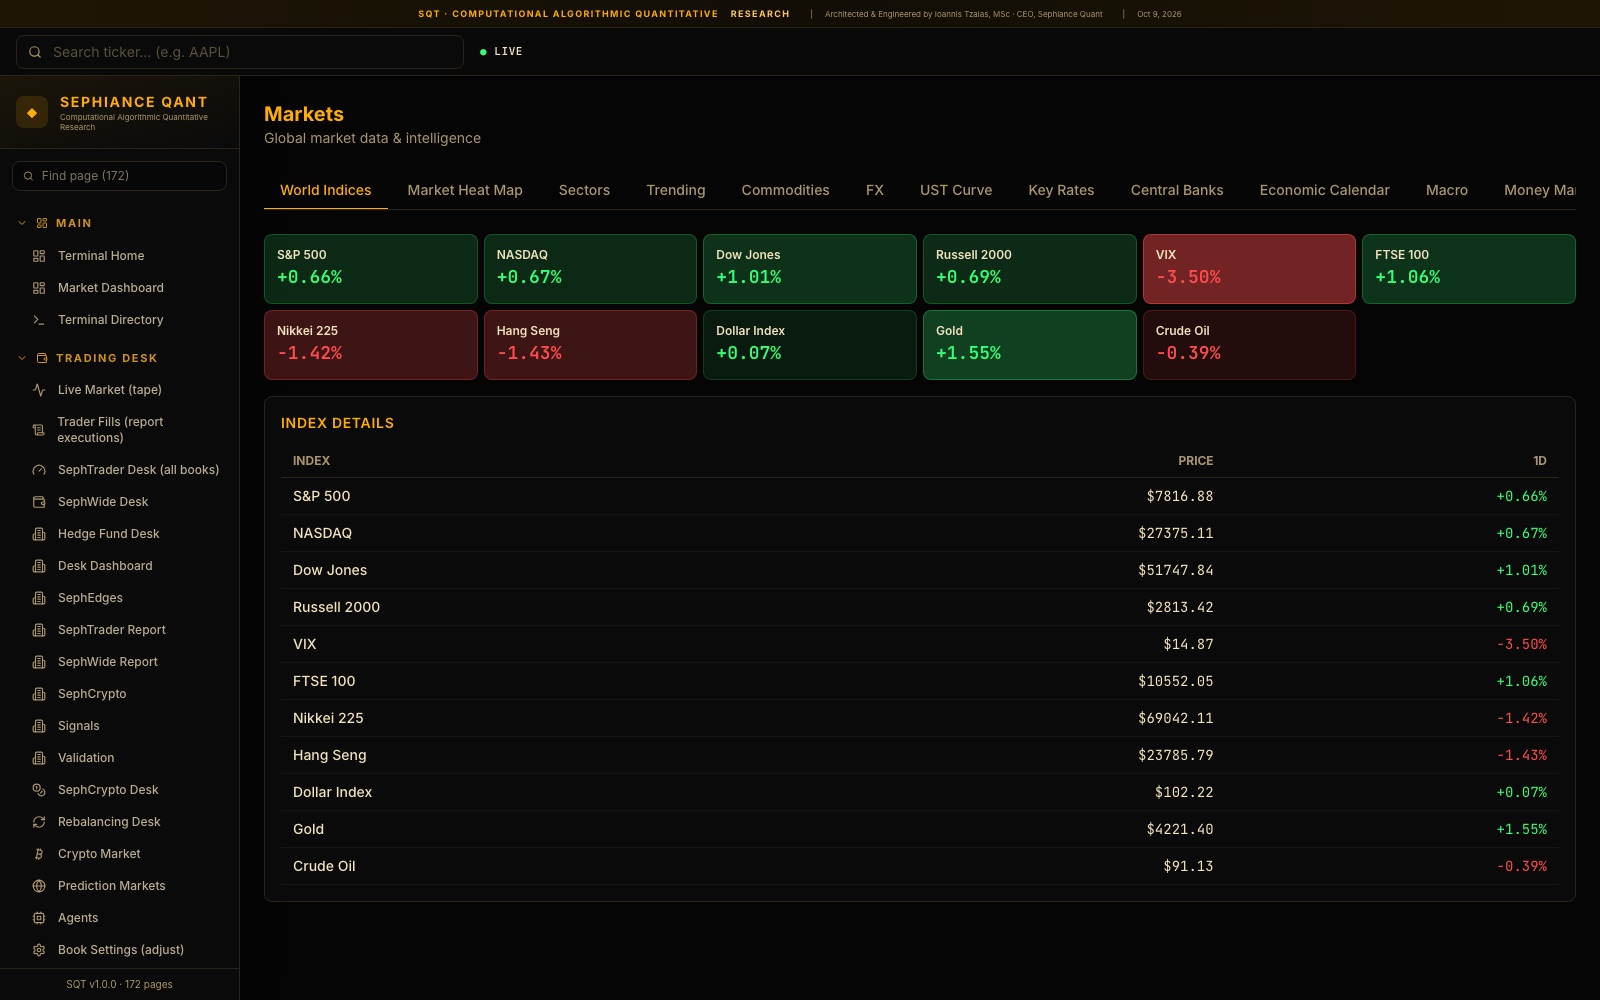The width and height of the screenshot is (1600, 1000).
Task: Select the Gold index card
Action: point(1029,345)
